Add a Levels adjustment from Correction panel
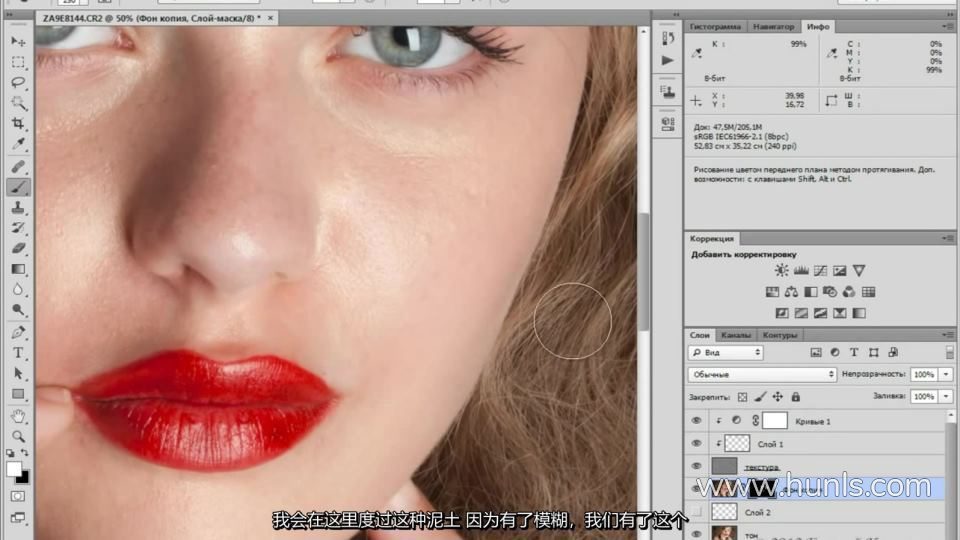 pyautogui.click(x=800, y=271)
